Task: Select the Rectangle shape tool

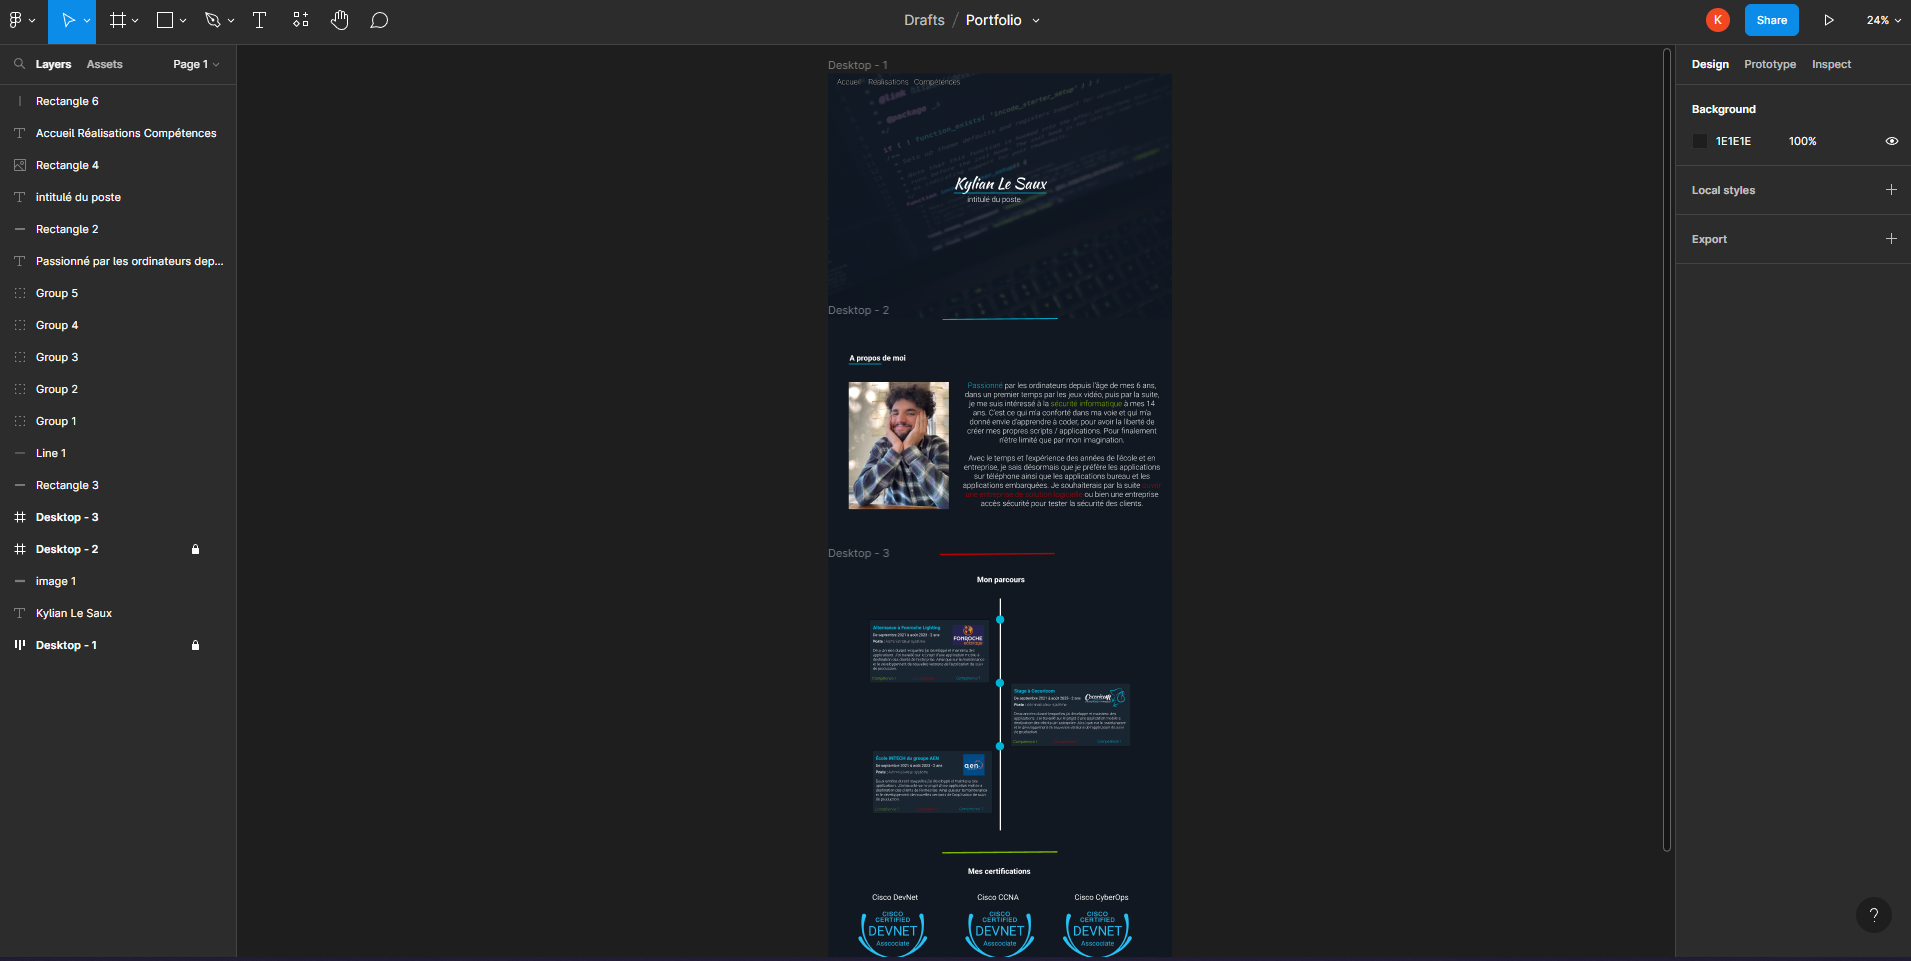Action: click(165, 20)
